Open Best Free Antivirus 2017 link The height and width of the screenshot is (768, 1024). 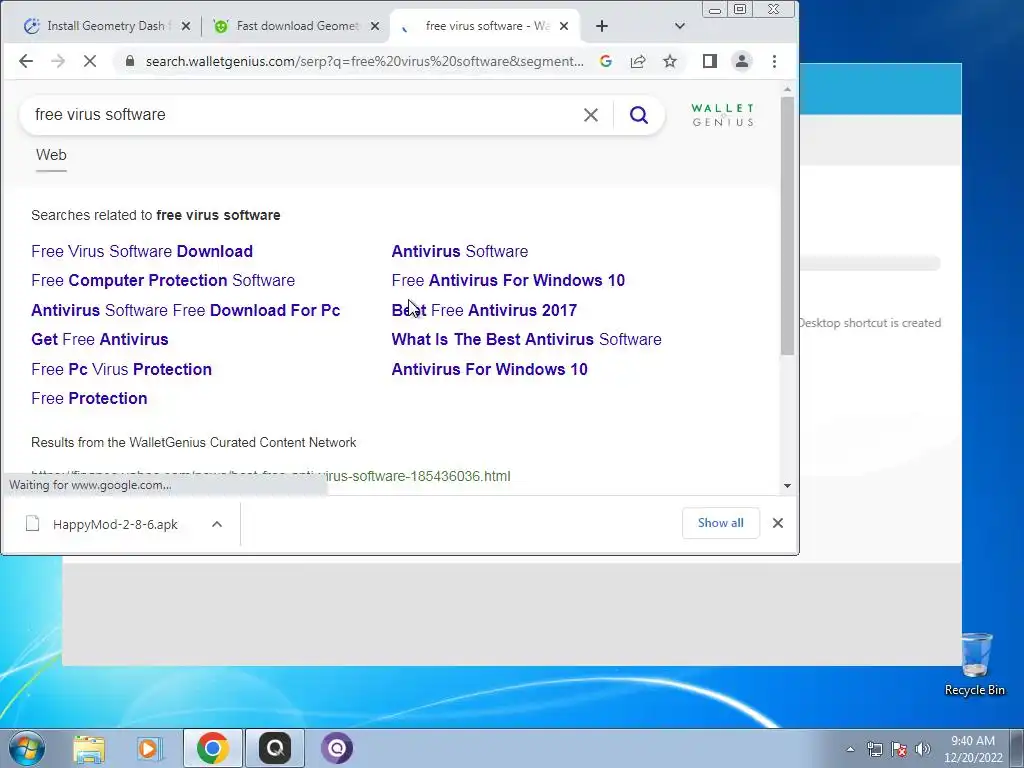[484, 310]
